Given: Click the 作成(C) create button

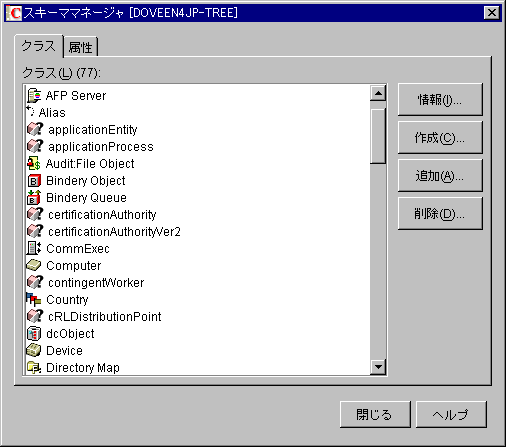Looking at the screenshot, I should click(x=440, y=137).
